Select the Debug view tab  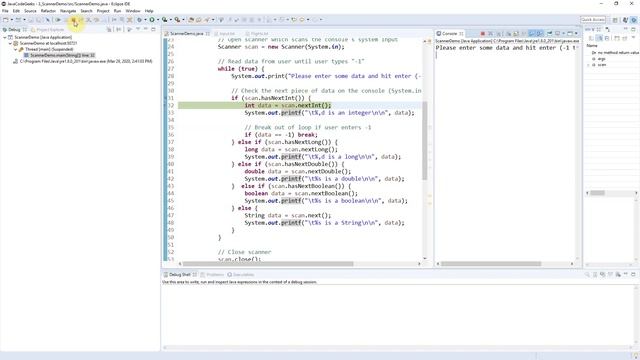click(14, 29)
